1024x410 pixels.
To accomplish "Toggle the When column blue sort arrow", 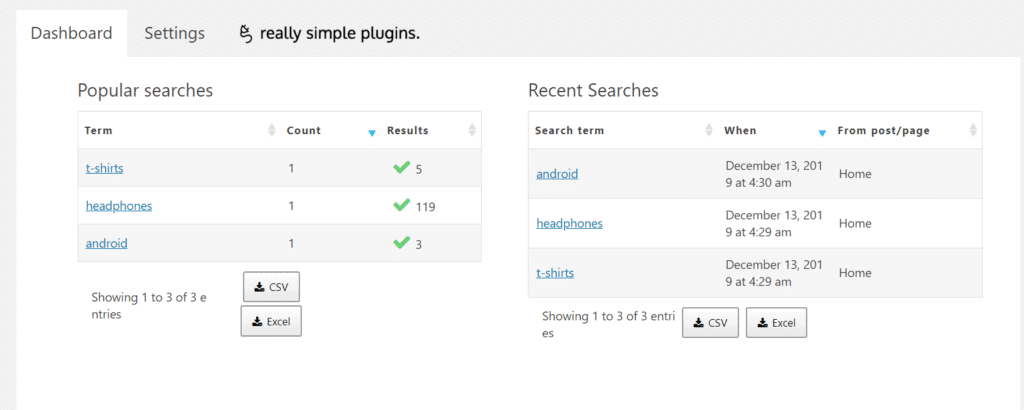I will point(822,133).
